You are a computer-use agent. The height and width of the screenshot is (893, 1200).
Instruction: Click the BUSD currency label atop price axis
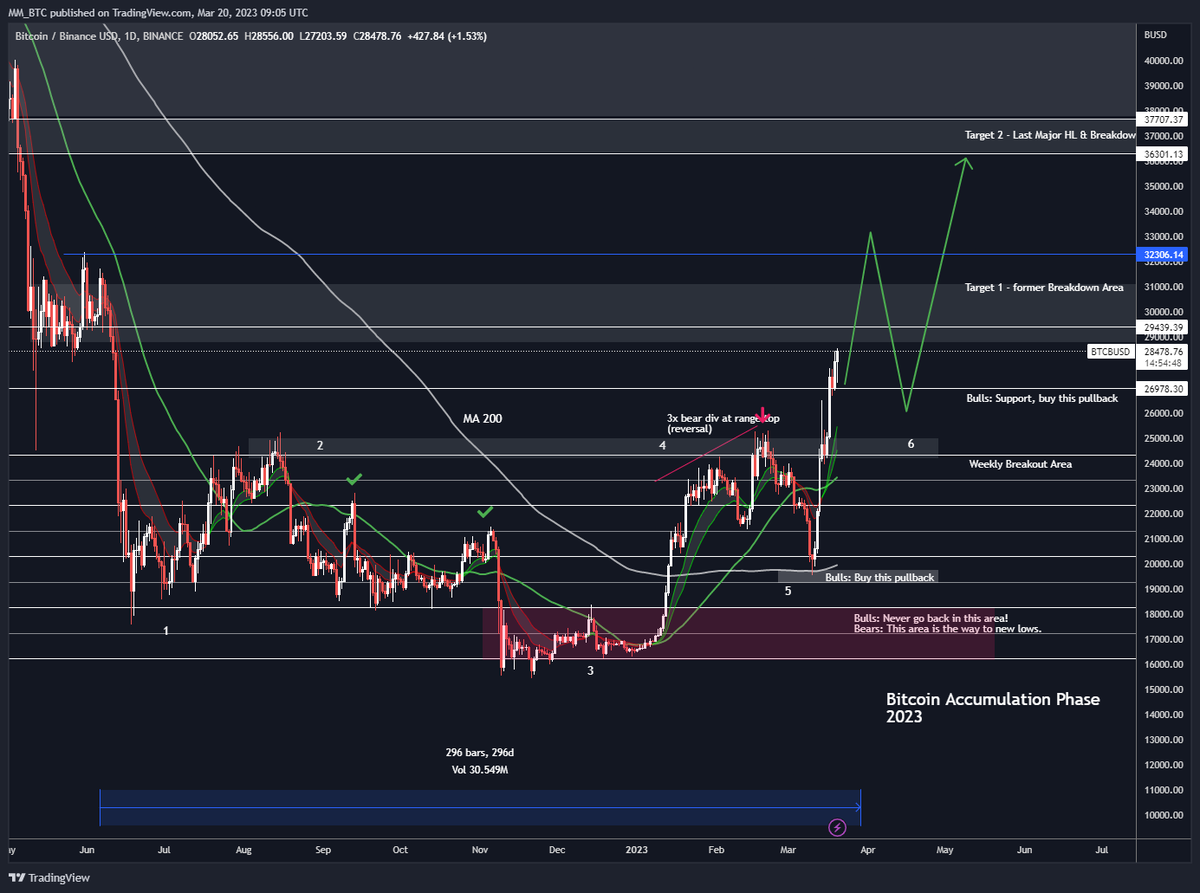click(x=1156, y=35)
